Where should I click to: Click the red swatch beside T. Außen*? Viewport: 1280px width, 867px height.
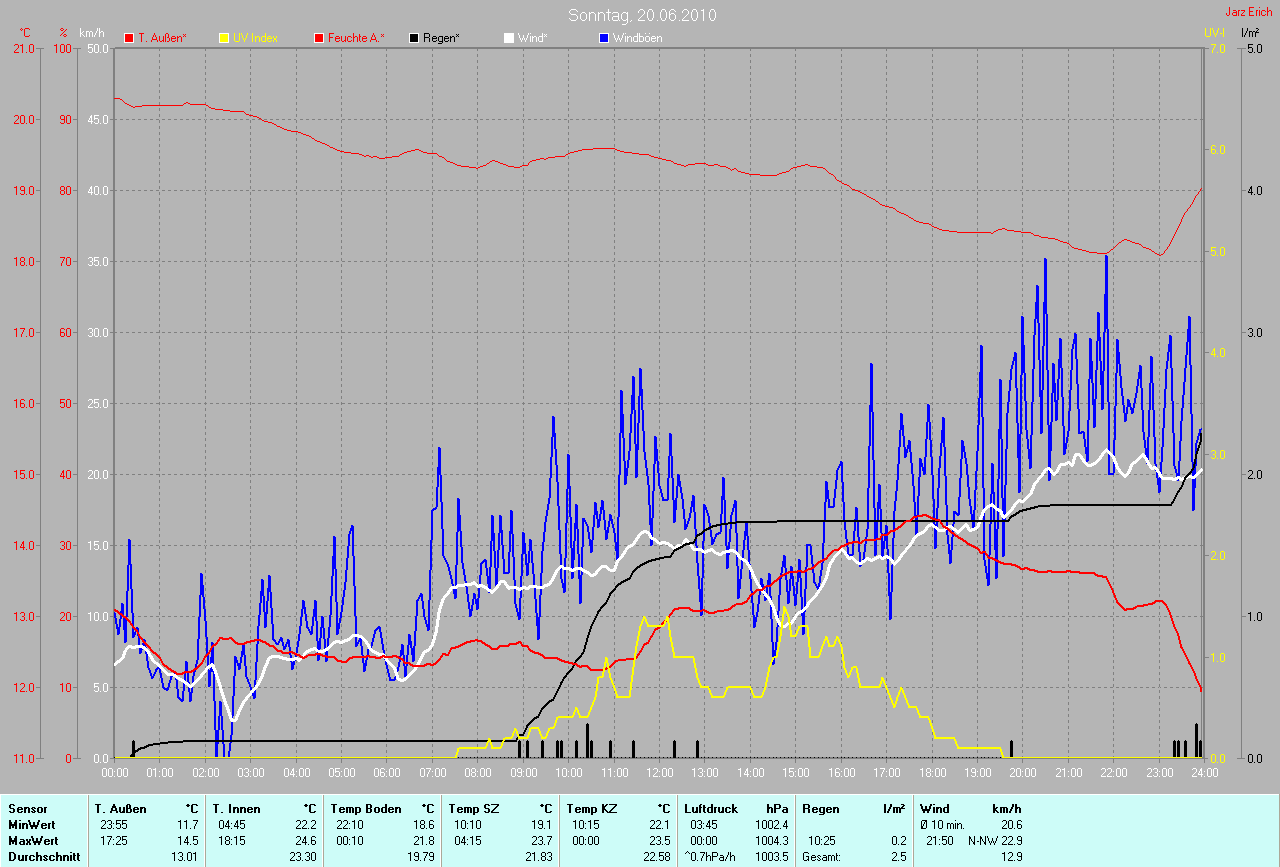[x=129, y=38]
